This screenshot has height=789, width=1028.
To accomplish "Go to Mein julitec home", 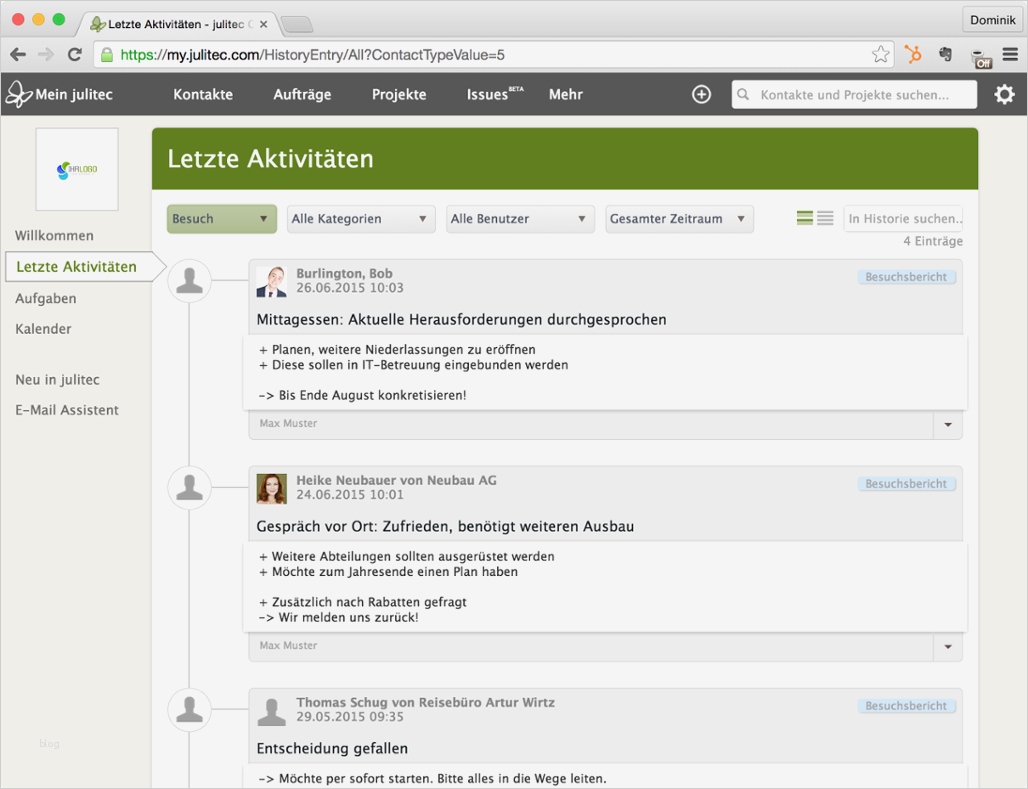I will (x=74, y=94).
